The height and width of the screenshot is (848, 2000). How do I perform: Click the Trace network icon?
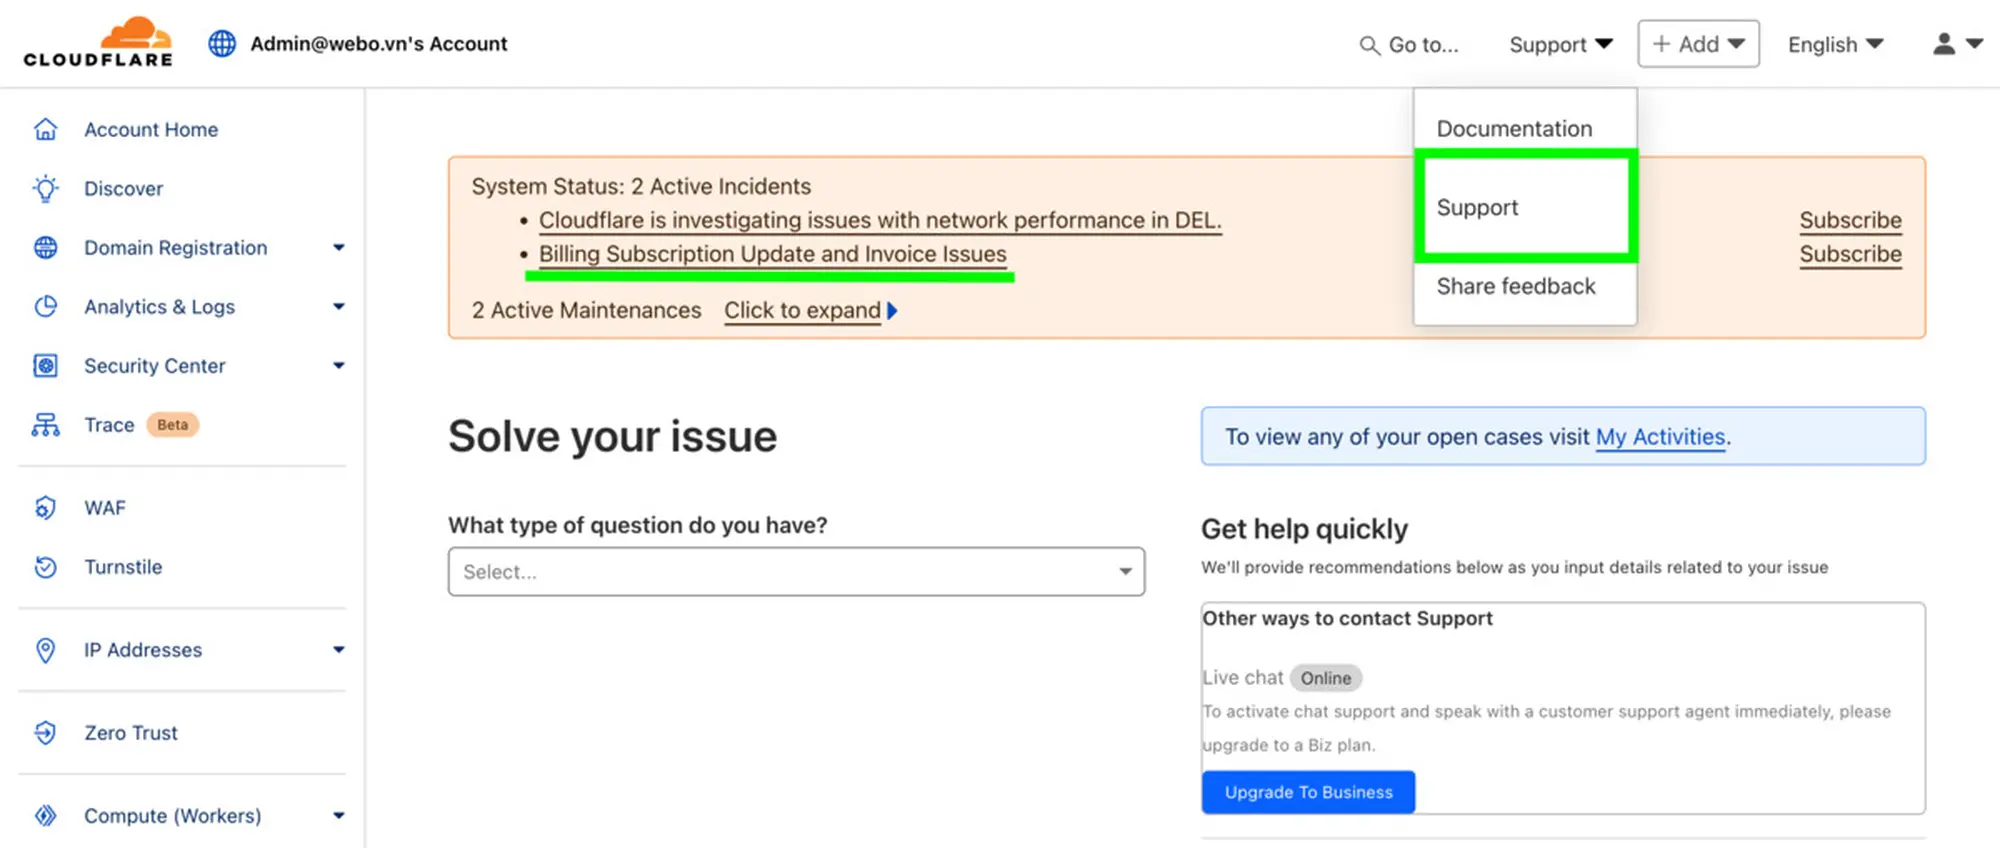[45, 425]
